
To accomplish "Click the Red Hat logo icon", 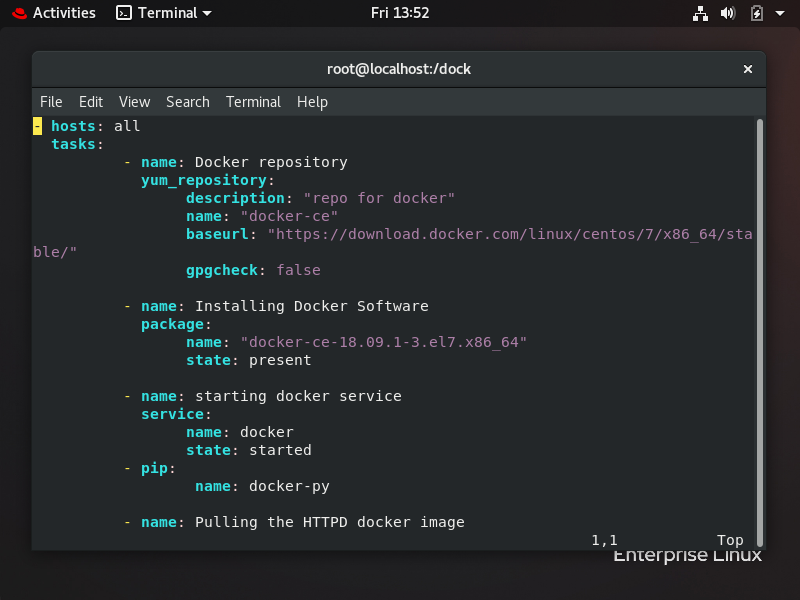I will pyautogui.click(x=19, y=13).
